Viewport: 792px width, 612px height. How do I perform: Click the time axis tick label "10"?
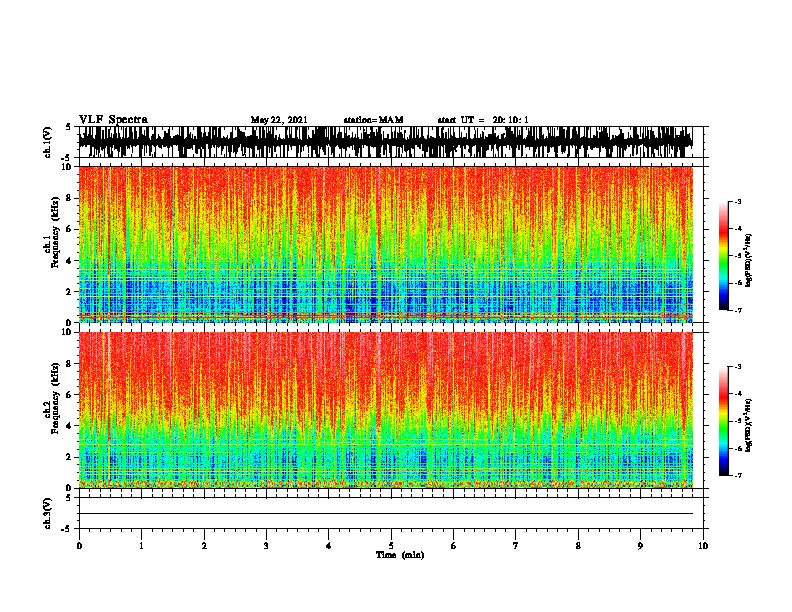tap(703, 546)
